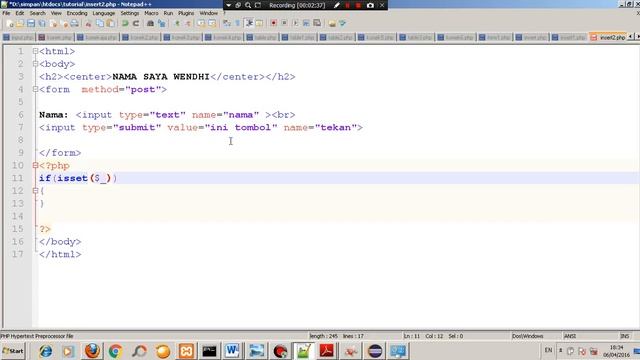
Task: Click the pencil annotate icon on the recording bar
Action: (x=336, y=5)
